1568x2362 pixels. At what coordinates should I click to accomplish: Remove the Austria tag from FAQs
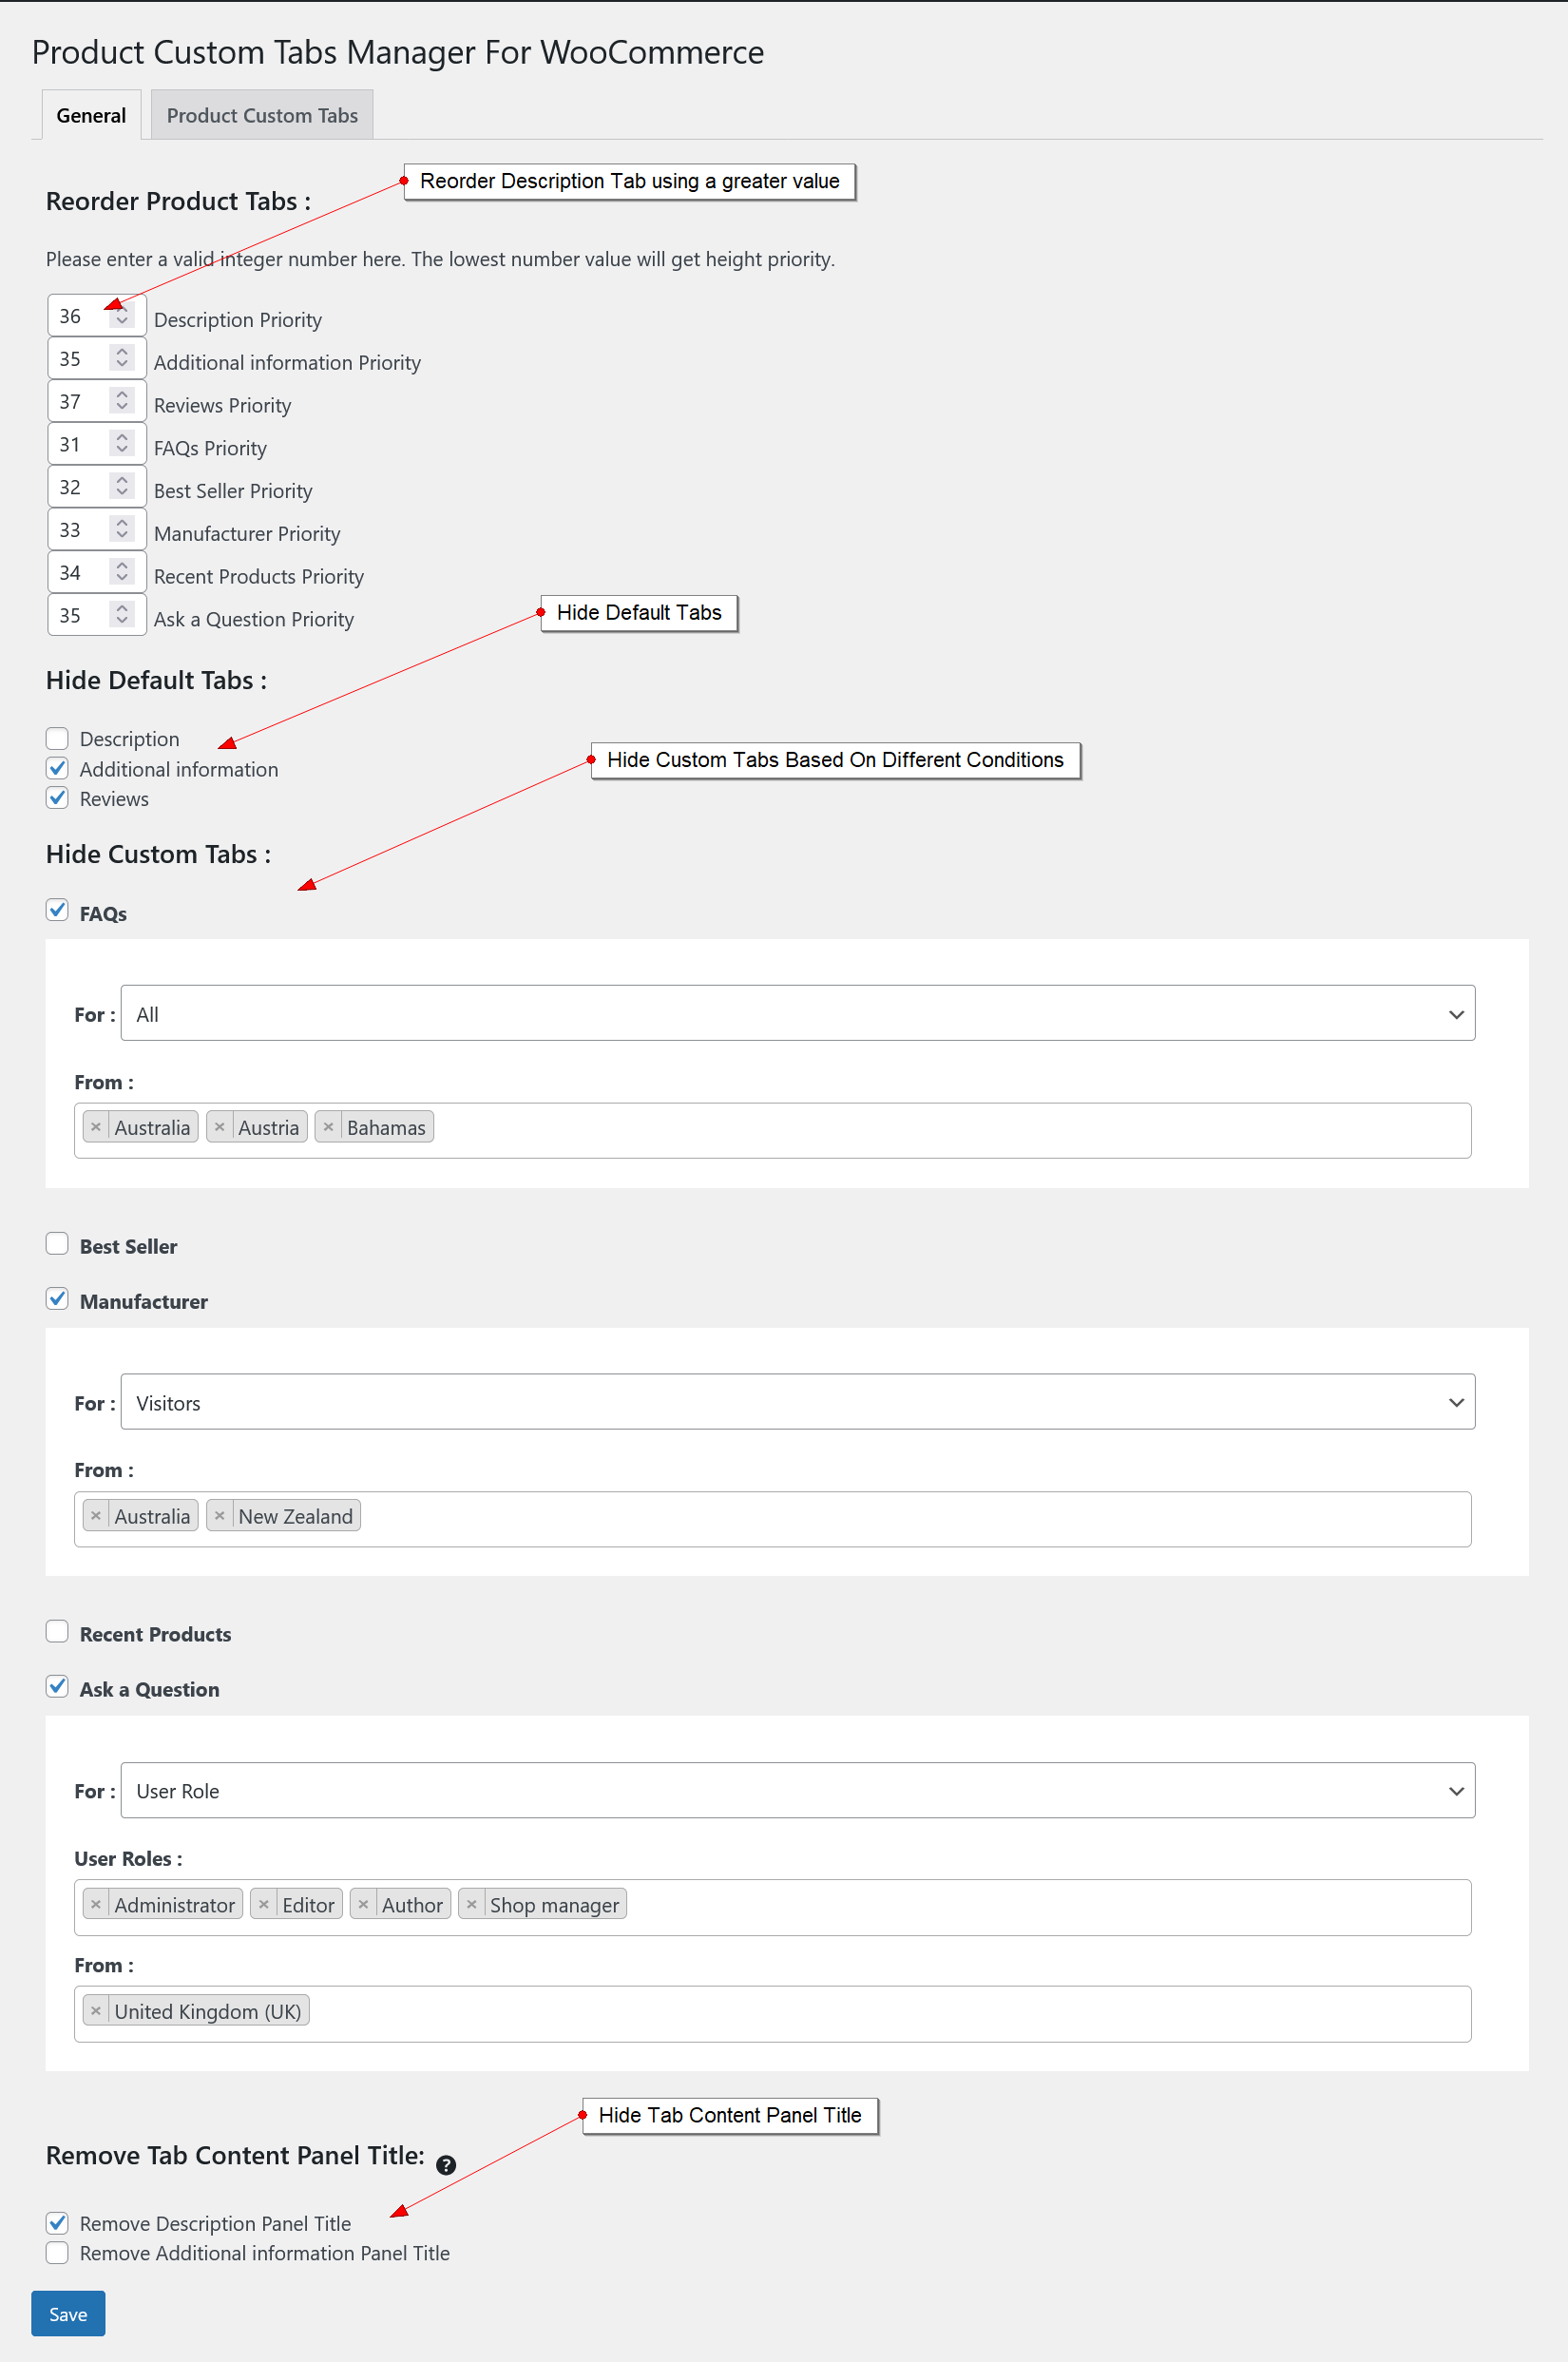coord(220,1127)
